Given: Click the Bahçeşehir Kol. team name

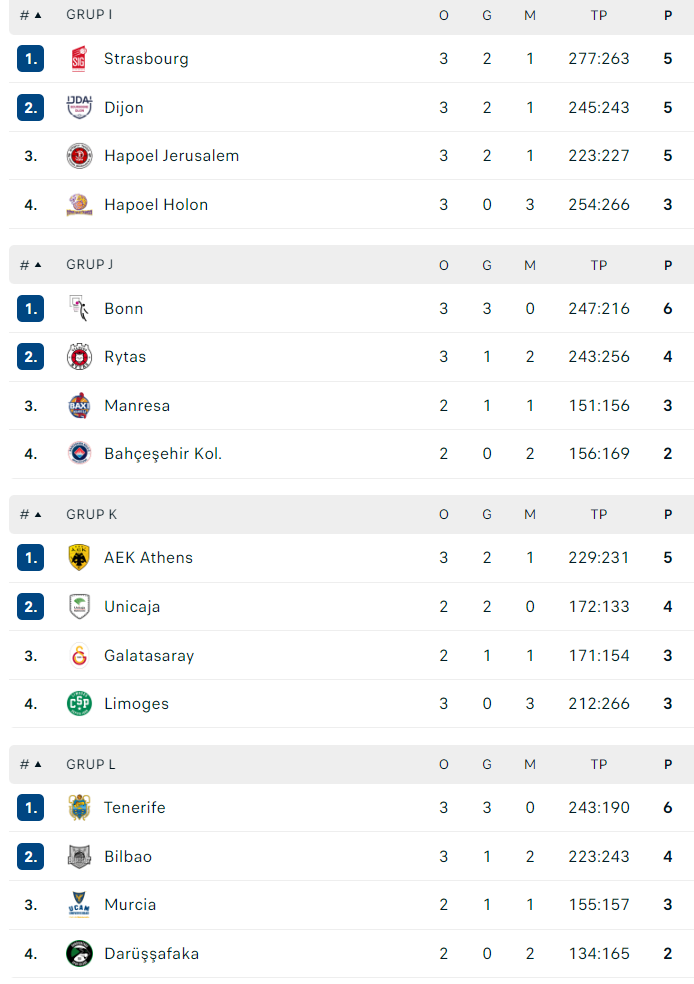Looking at the screenshot, I should tap(163, 454).
